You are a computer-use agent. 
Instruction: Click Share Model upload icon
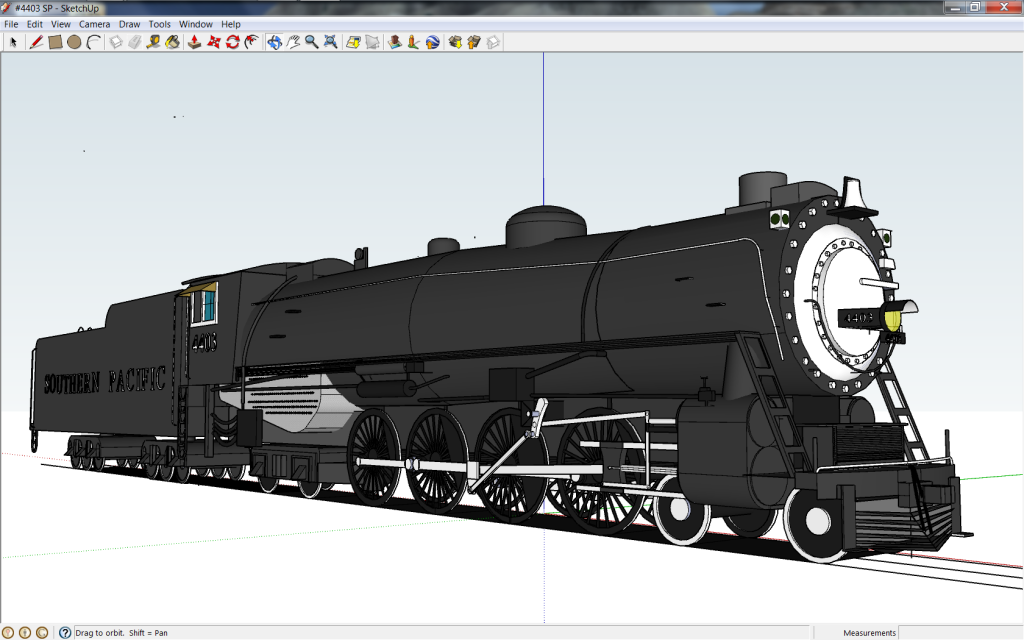[x=474, y=42]
